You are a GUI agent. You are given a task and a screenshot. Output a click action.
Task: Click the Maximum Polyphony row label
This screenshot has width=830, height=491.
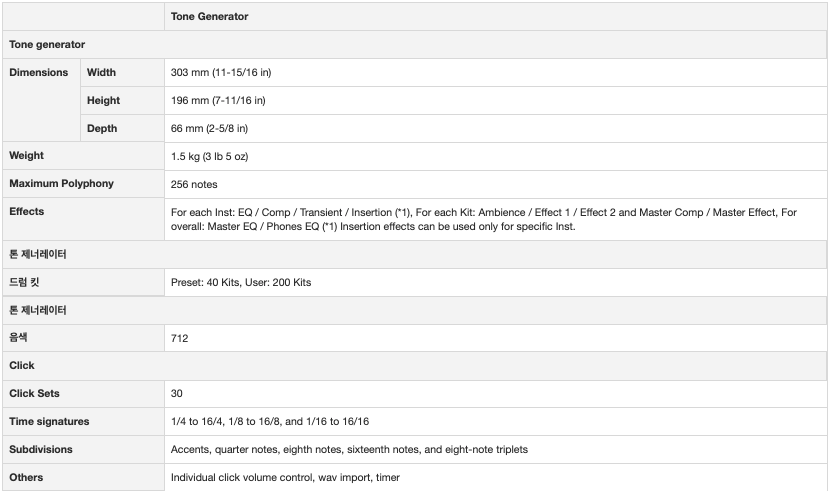click(x=62, y=184)
